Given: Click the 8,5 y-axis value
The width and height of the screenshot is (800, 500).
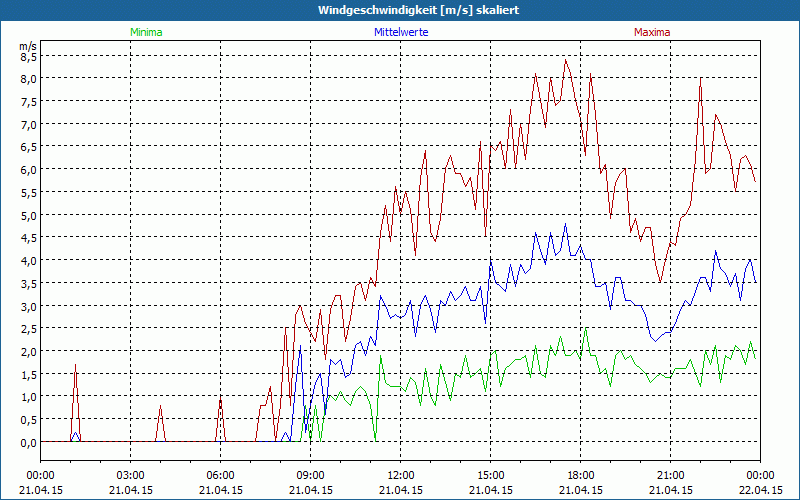Looking at the screenshot, I should click(28, 57).
